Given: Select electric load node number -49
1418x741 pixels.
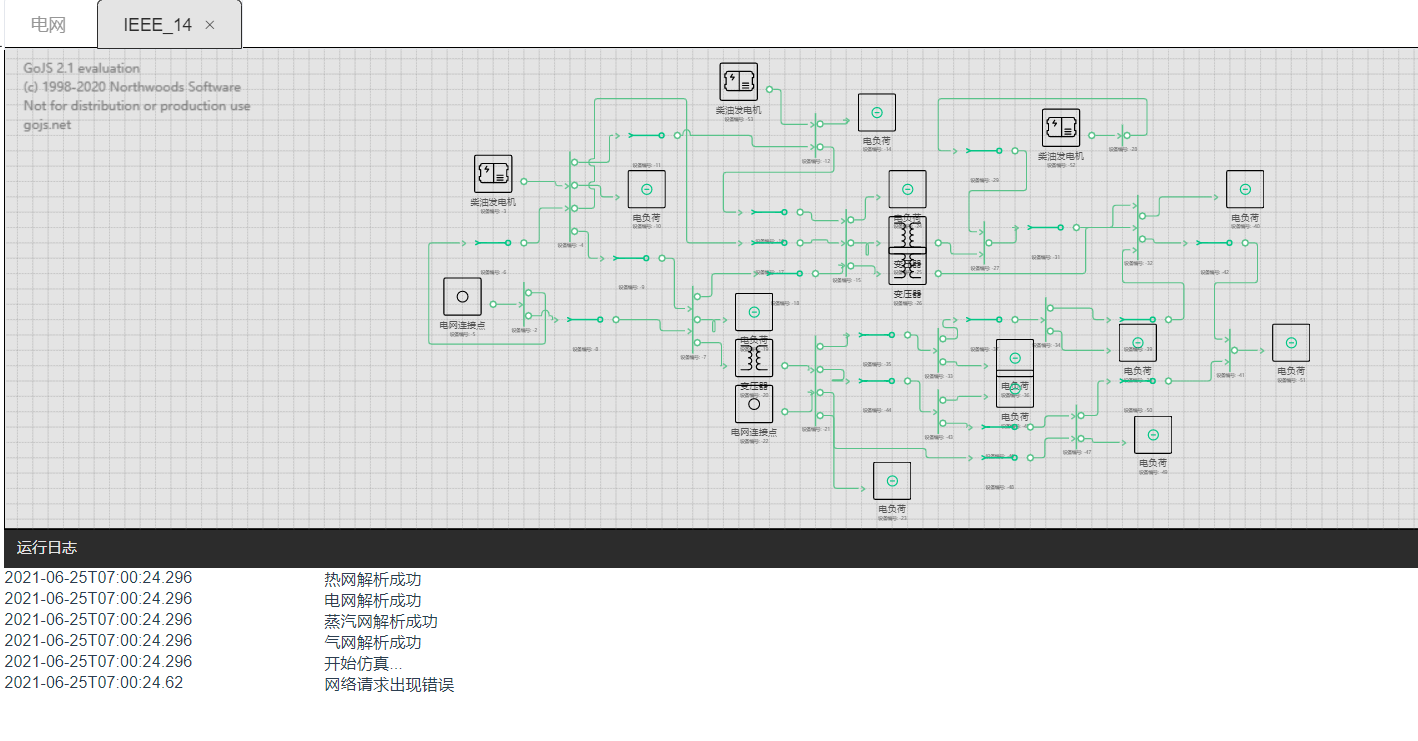Looking at the screenshot, I should 1153,435.
